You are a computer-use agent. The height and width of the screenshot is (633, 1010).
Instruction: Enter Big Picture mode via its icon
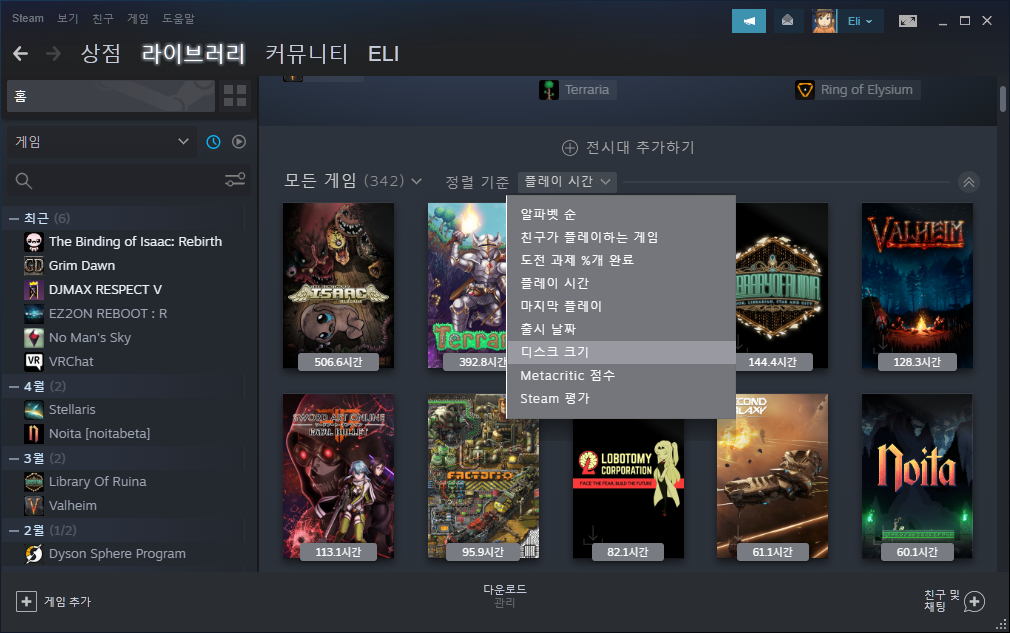(x=908, y=21)
